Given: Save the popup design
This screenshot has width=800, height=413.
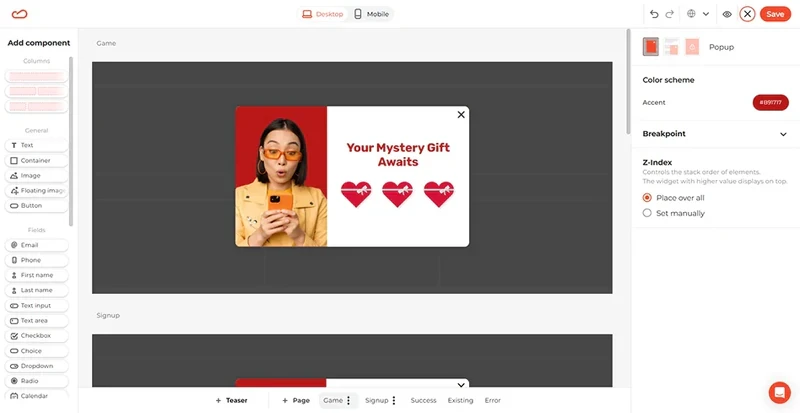Looking at the screenshot, I should [x=775, y=14].
